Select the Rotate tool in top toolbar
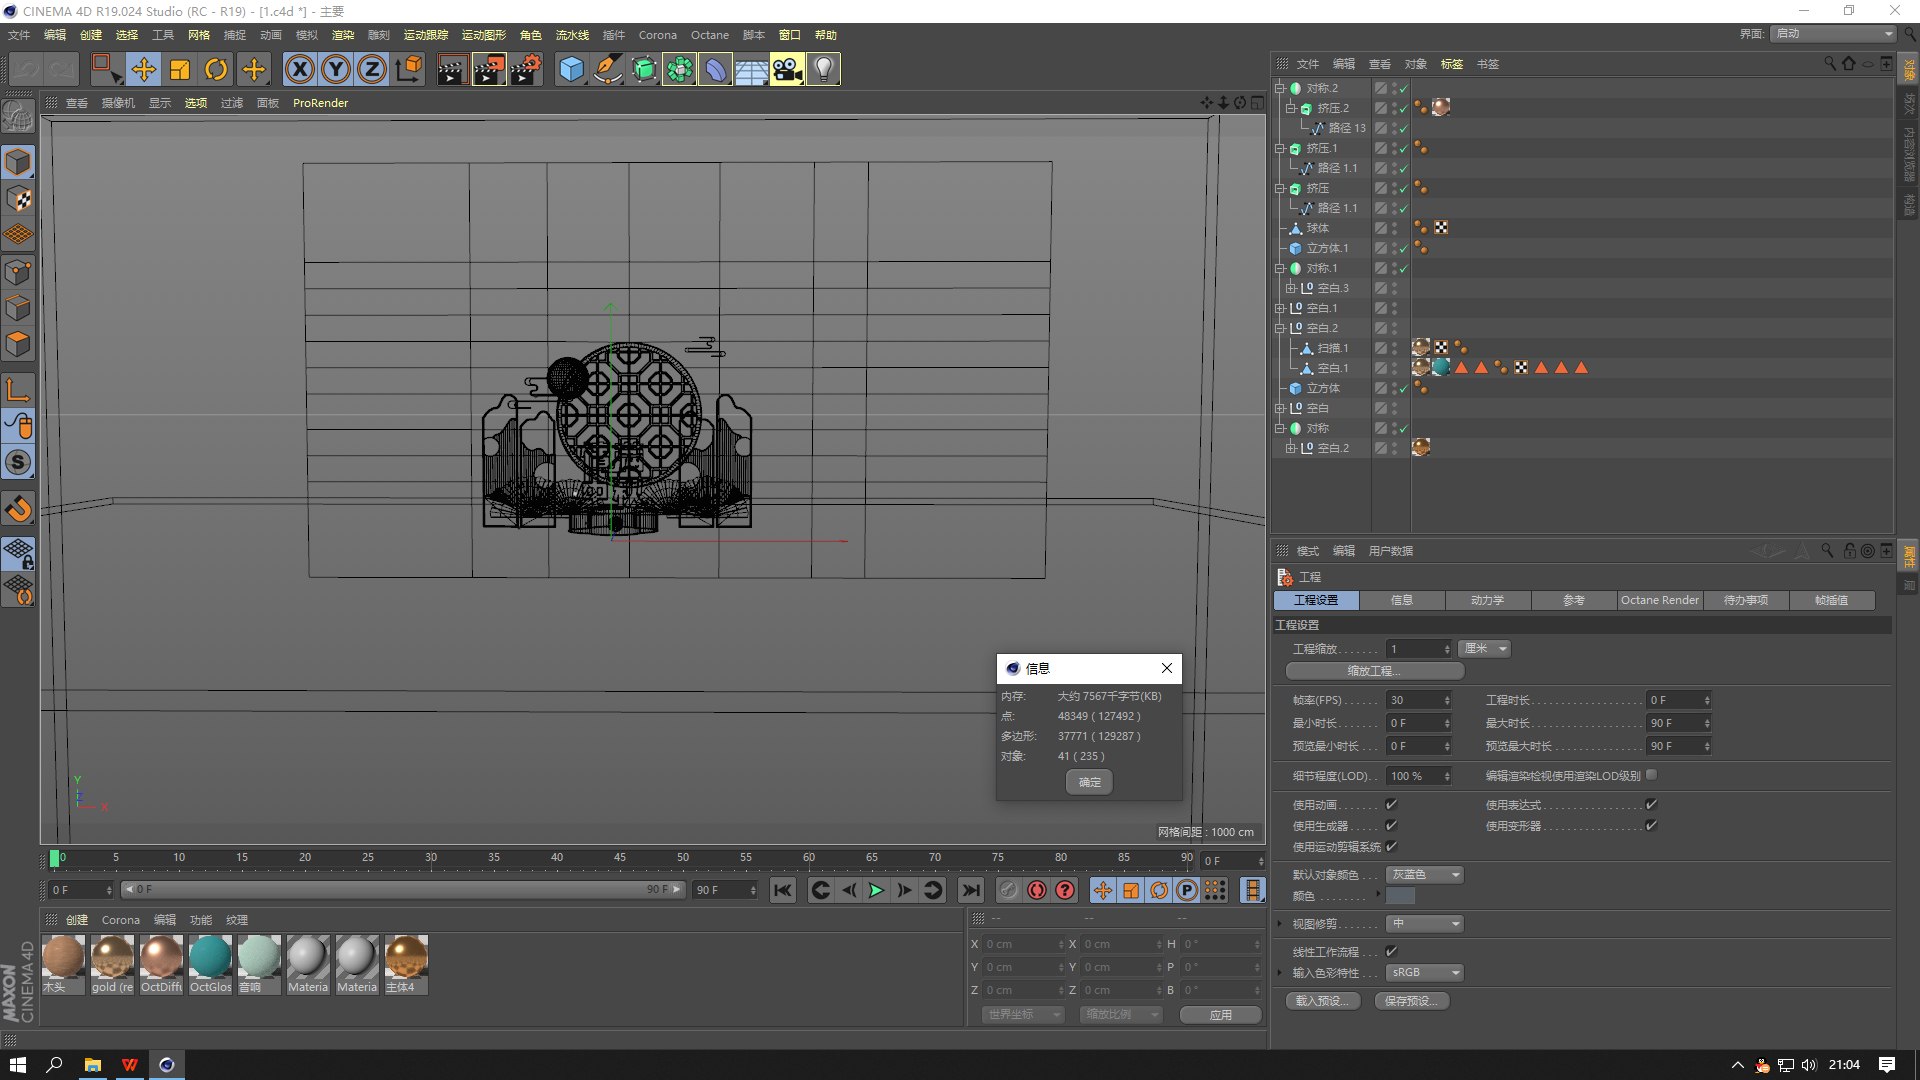The image size is (1920, 1080). (216, 69)
